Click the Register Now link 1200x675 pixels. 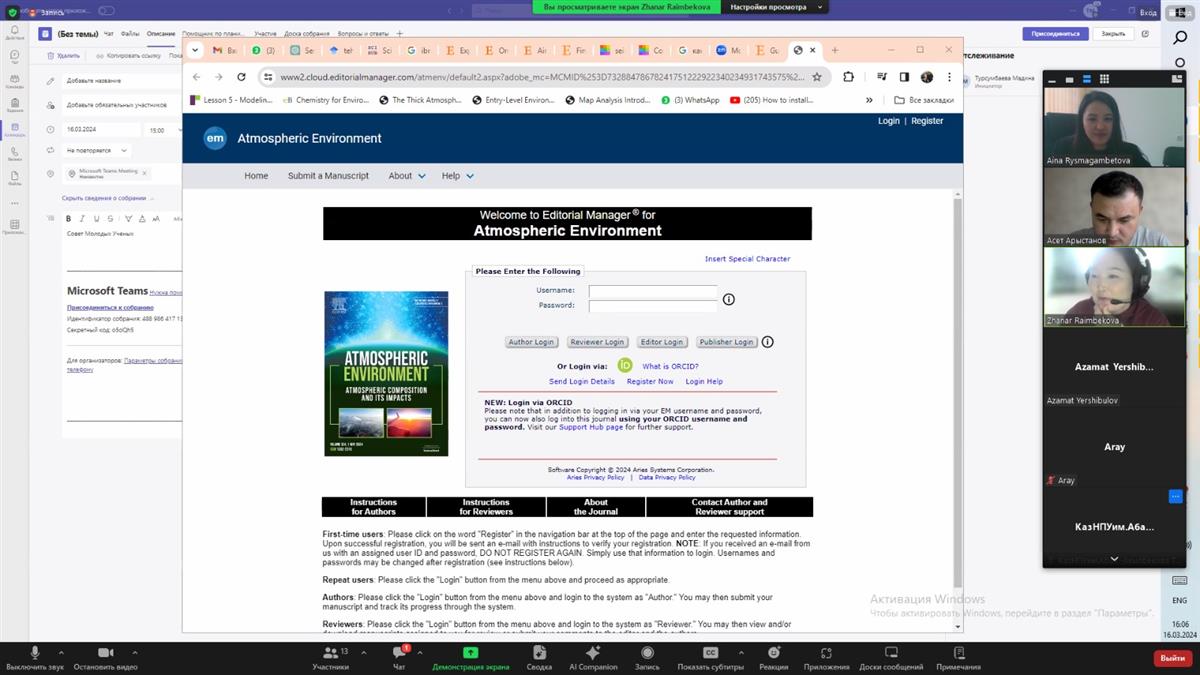point(650,382)
